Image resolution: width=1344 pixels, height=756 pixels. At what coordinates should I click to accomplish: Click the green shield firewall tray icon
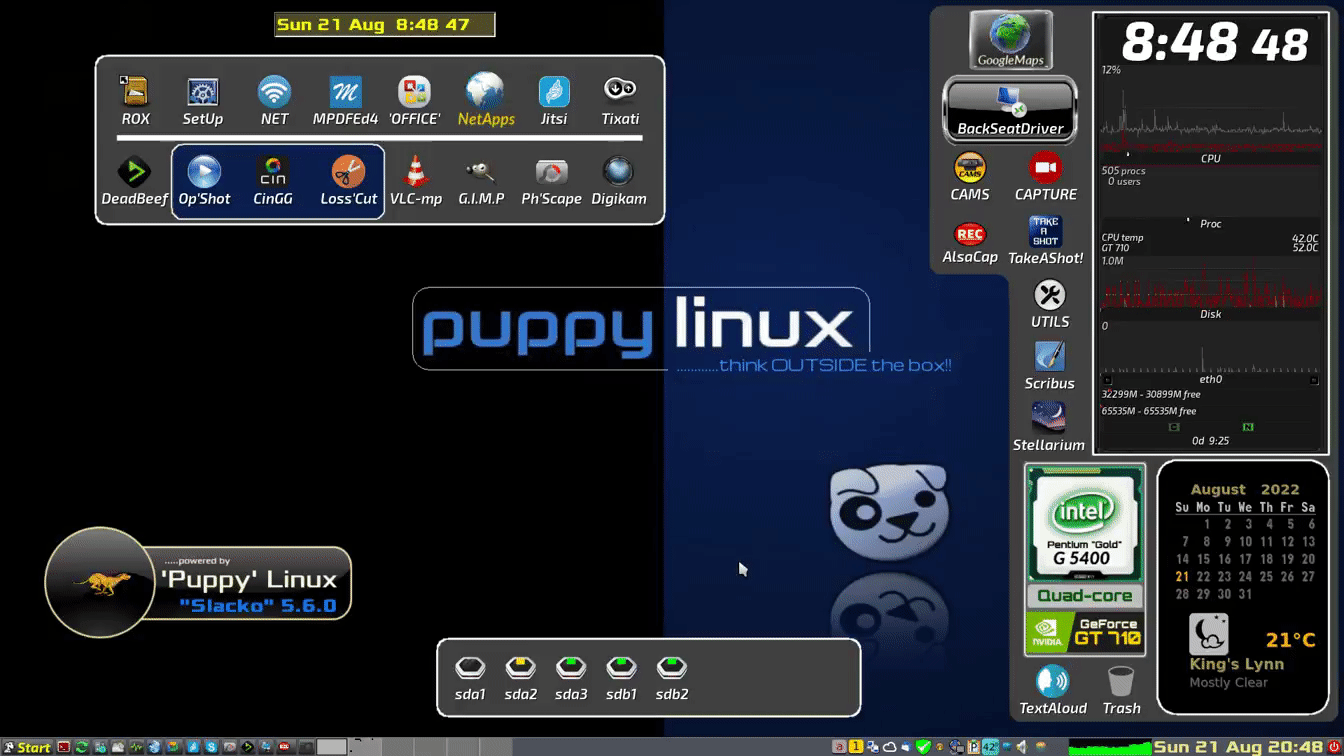[924, 747]
